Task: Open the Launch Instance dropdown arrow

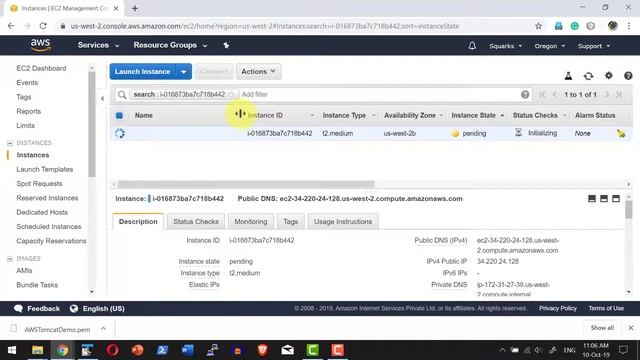Action: [184, 71]
